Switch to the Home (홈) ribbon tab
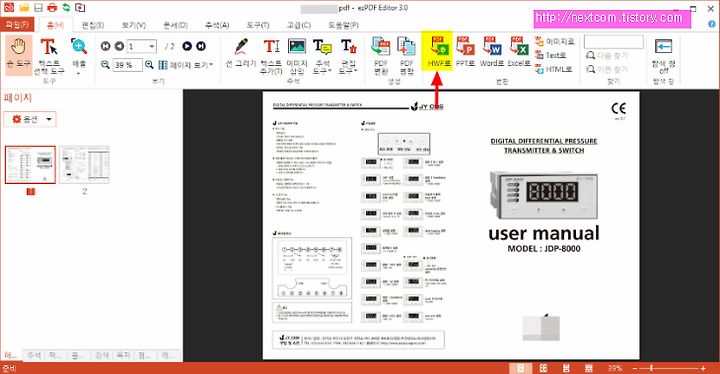Screen dimensions: 720x374 point(56,24)
